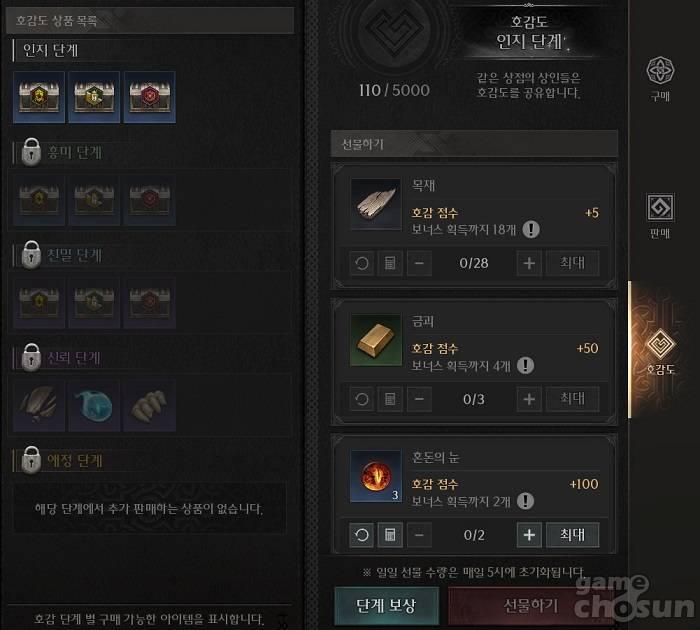Screen dimensions: 700x630
Task: Open calculator icon for 금괴 gift
Action: (x=390, y=399)
